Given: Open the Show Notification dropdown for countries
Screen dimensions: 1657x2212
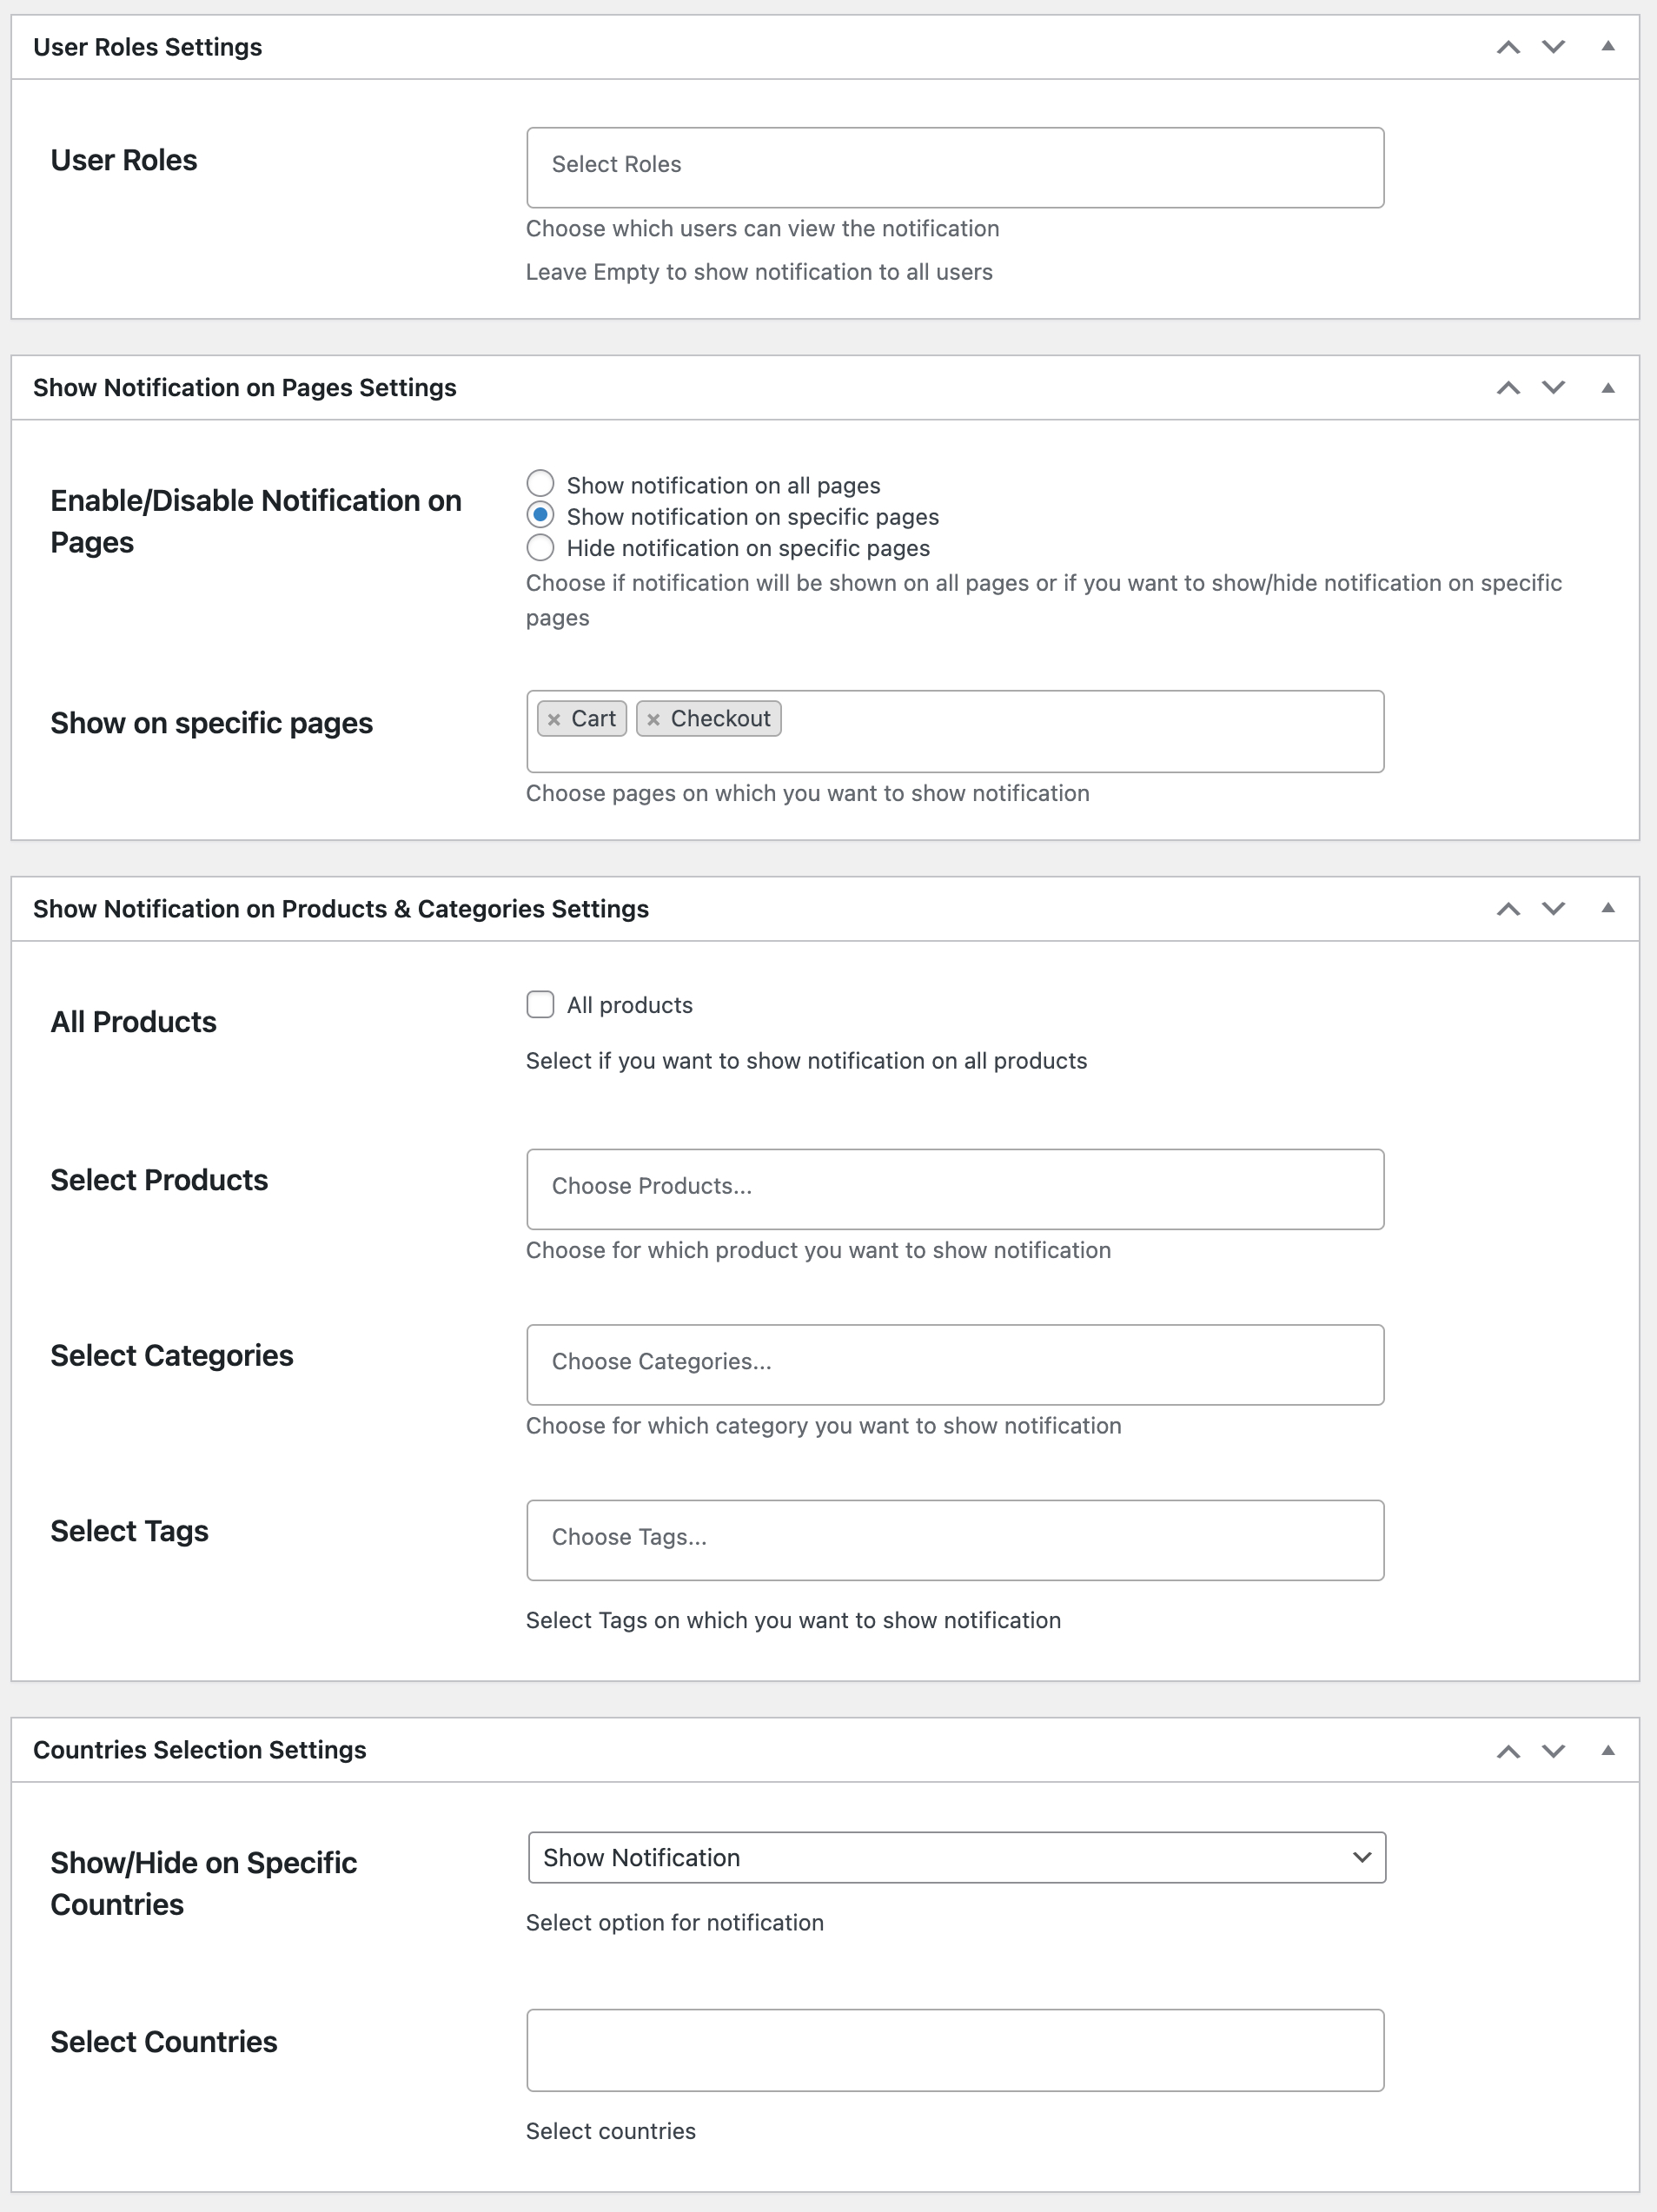Looking at the screenshot, I should click(x=955, y=1857).
